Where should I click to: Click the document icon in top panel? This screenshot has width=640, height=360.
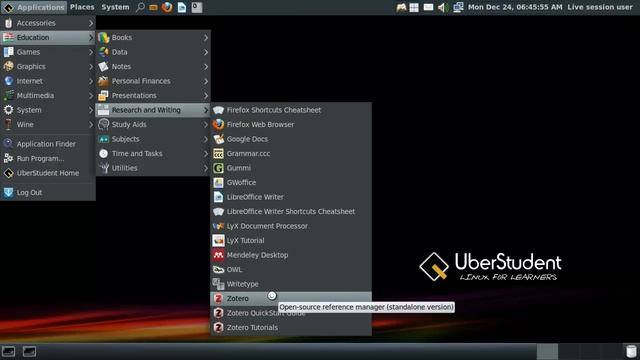[x=182, y=7]
